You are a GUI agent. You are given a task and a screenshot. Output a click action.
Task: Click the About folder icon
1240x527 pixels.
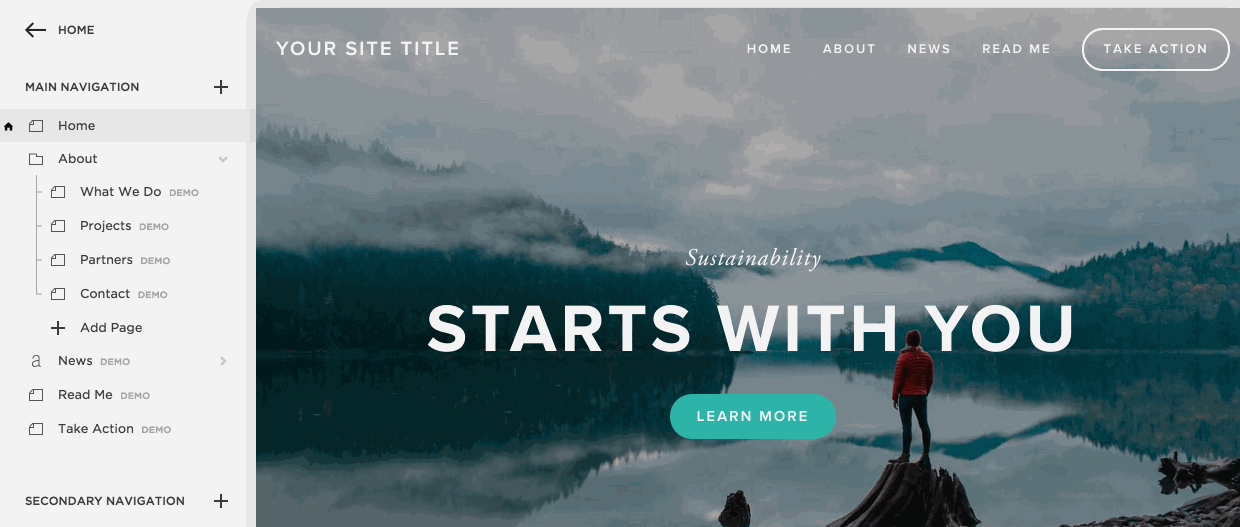[x=36, y=159]
